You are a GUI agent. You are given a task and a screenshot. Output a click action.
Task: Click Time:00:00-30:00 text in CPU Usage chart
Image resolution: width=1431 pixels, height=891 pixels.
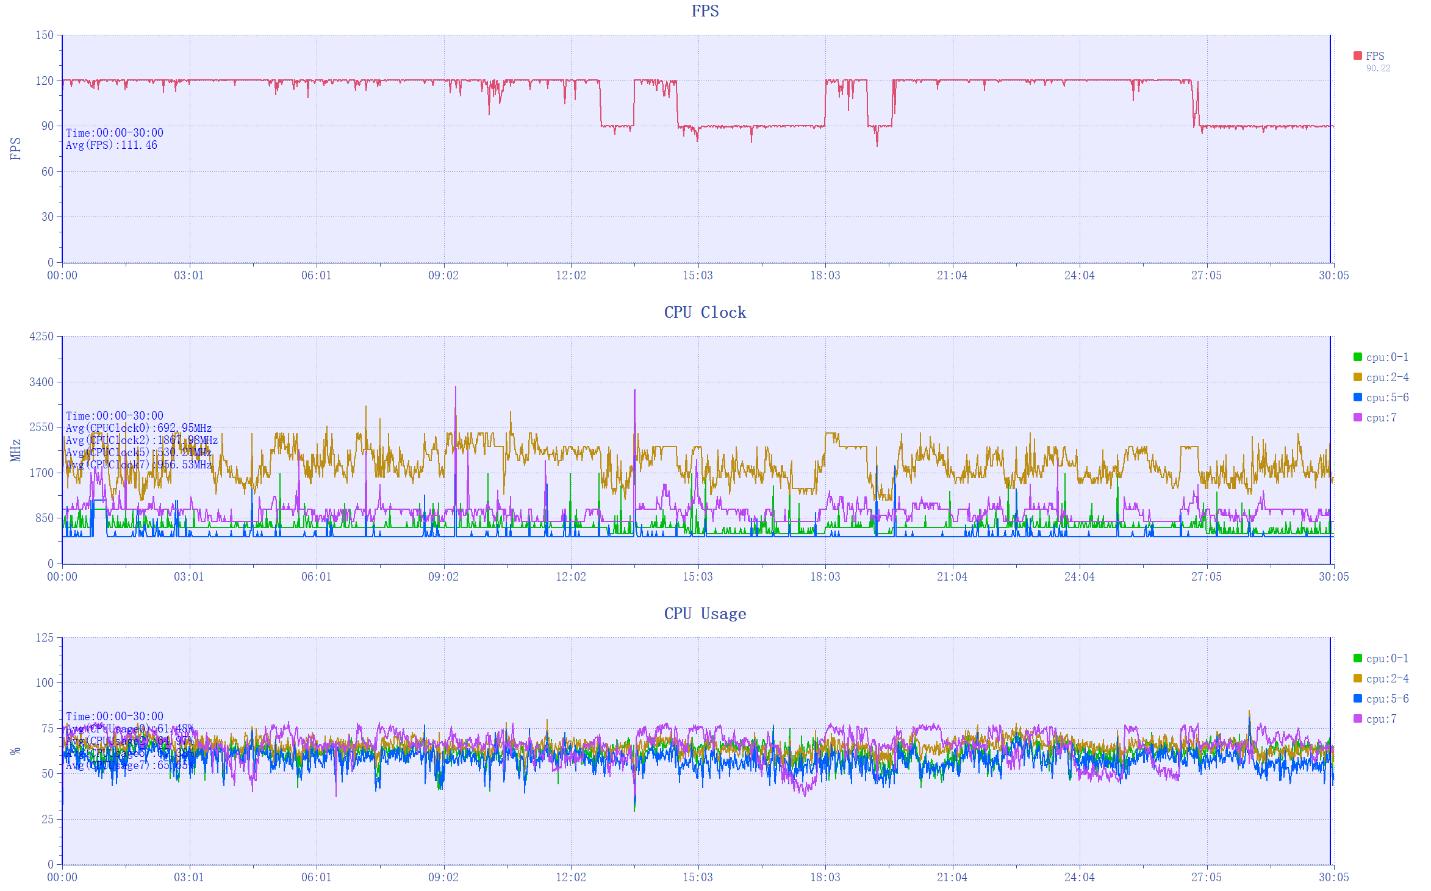point(114,717)
